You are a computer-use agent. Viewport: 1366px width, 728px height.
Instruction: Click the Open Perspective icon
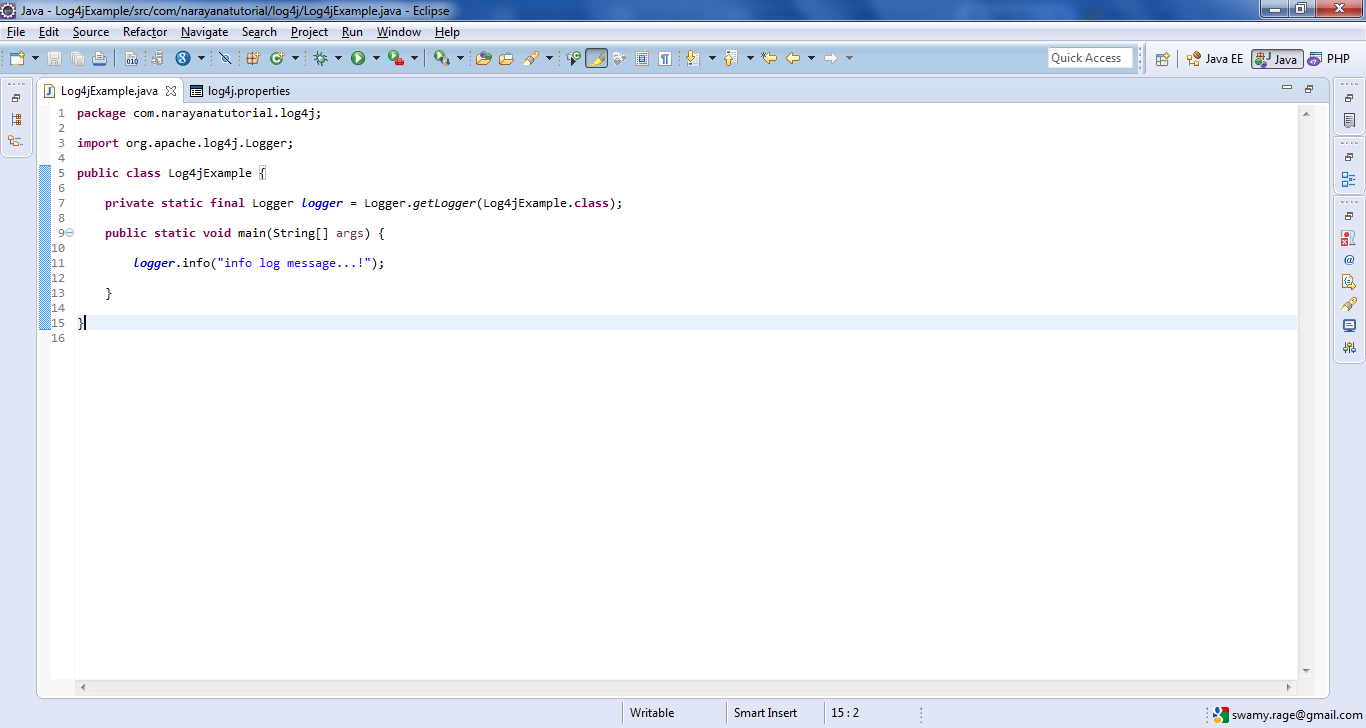pos(1162,59)
